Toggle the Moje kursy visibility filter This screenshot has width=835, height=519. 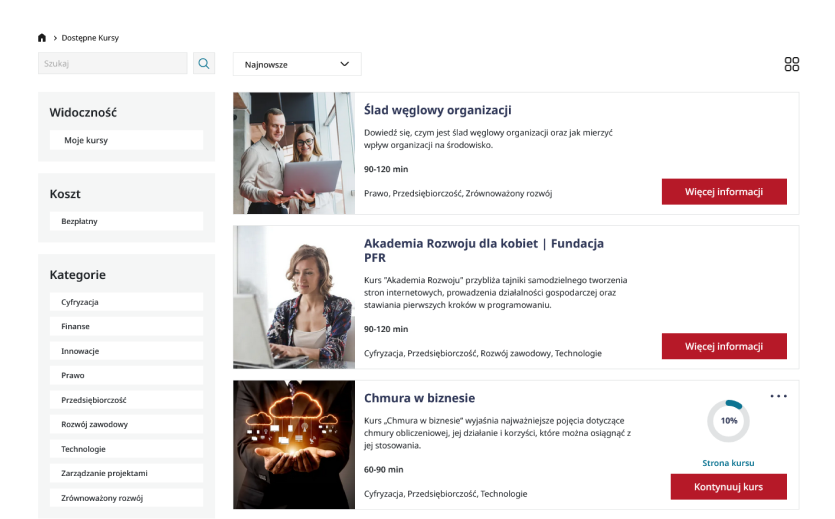126,140
